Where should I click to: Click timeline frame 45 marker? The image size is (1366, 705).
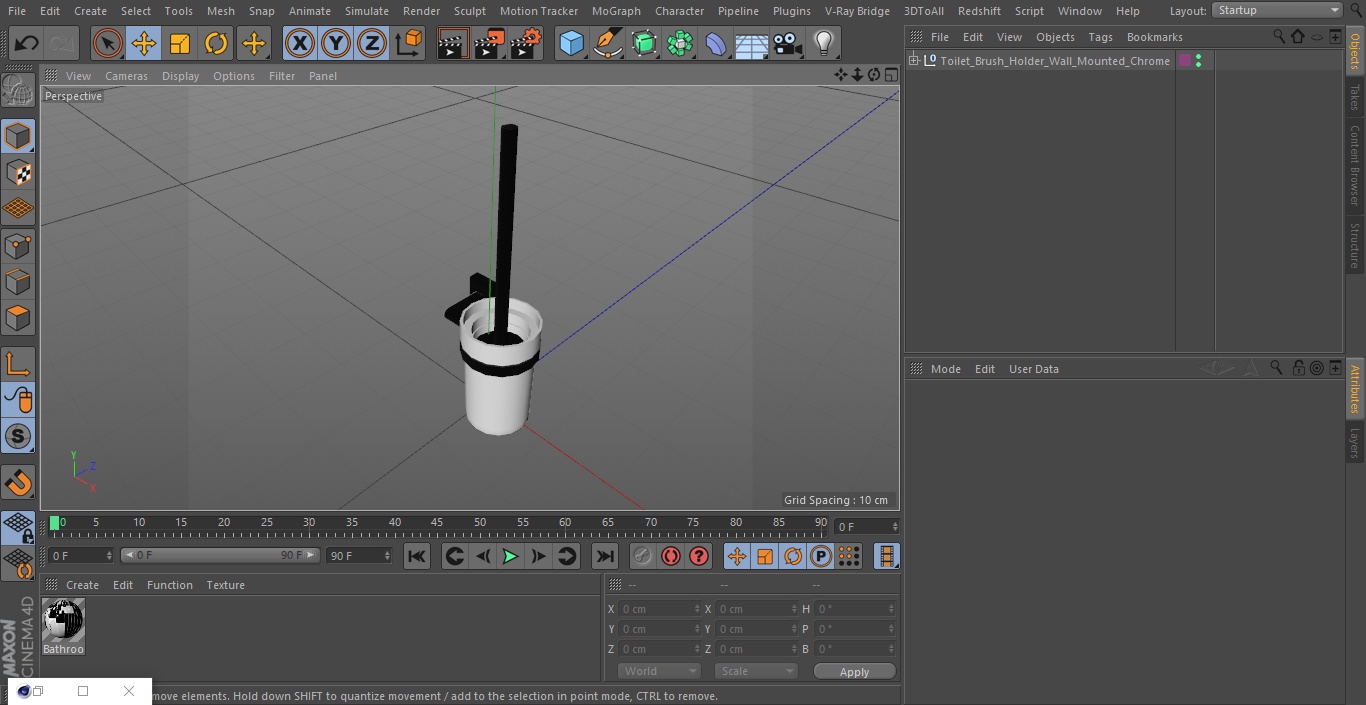click(437, 522)
